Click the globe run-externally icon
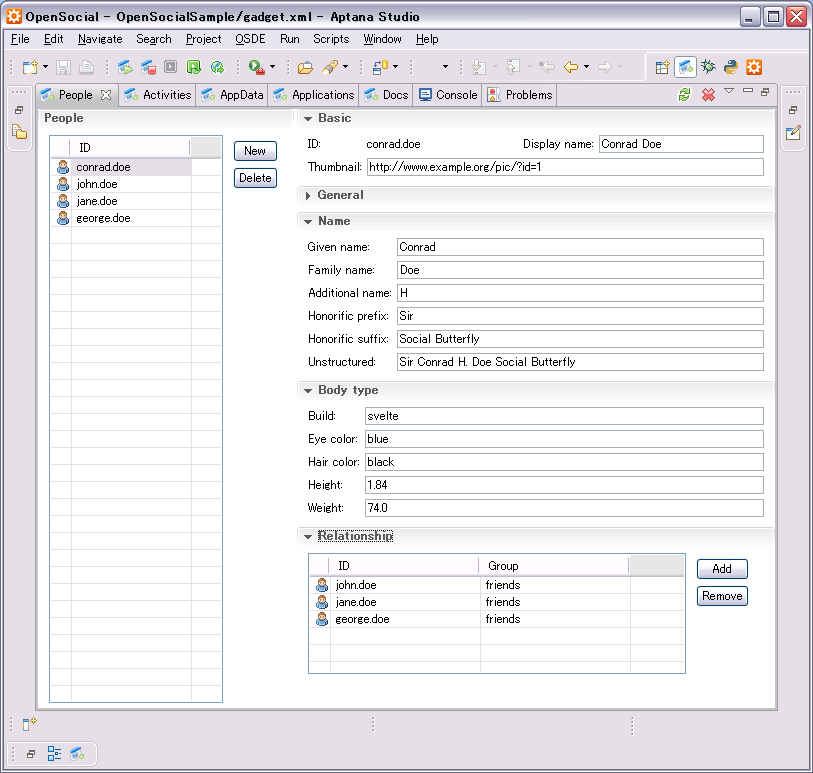 217,67
